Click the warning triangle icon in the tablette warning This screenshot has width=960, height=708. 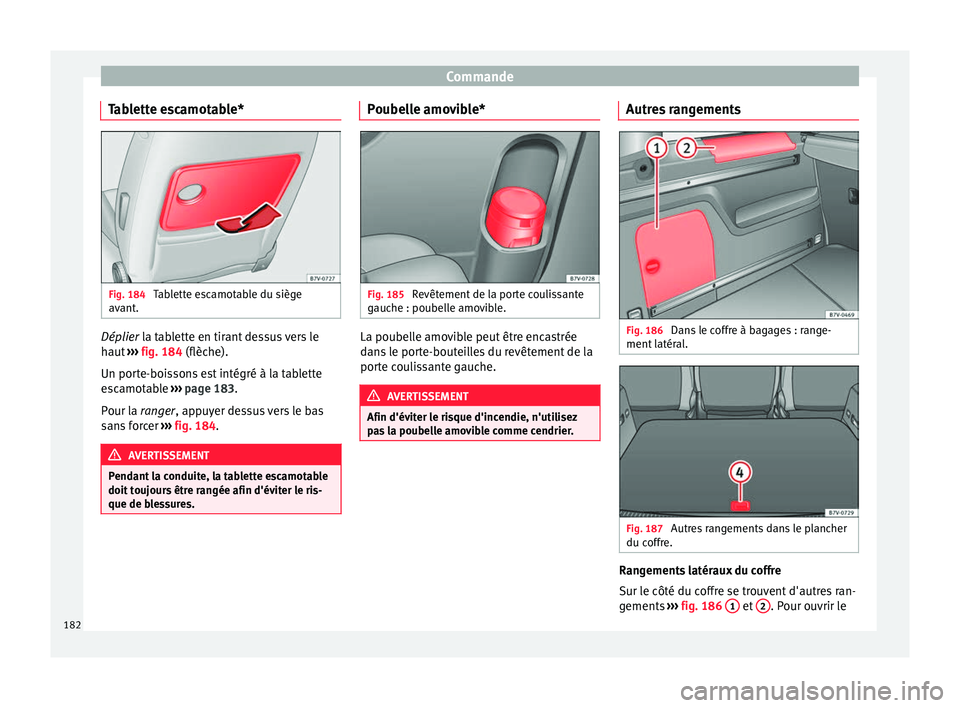tap(114, 455)
